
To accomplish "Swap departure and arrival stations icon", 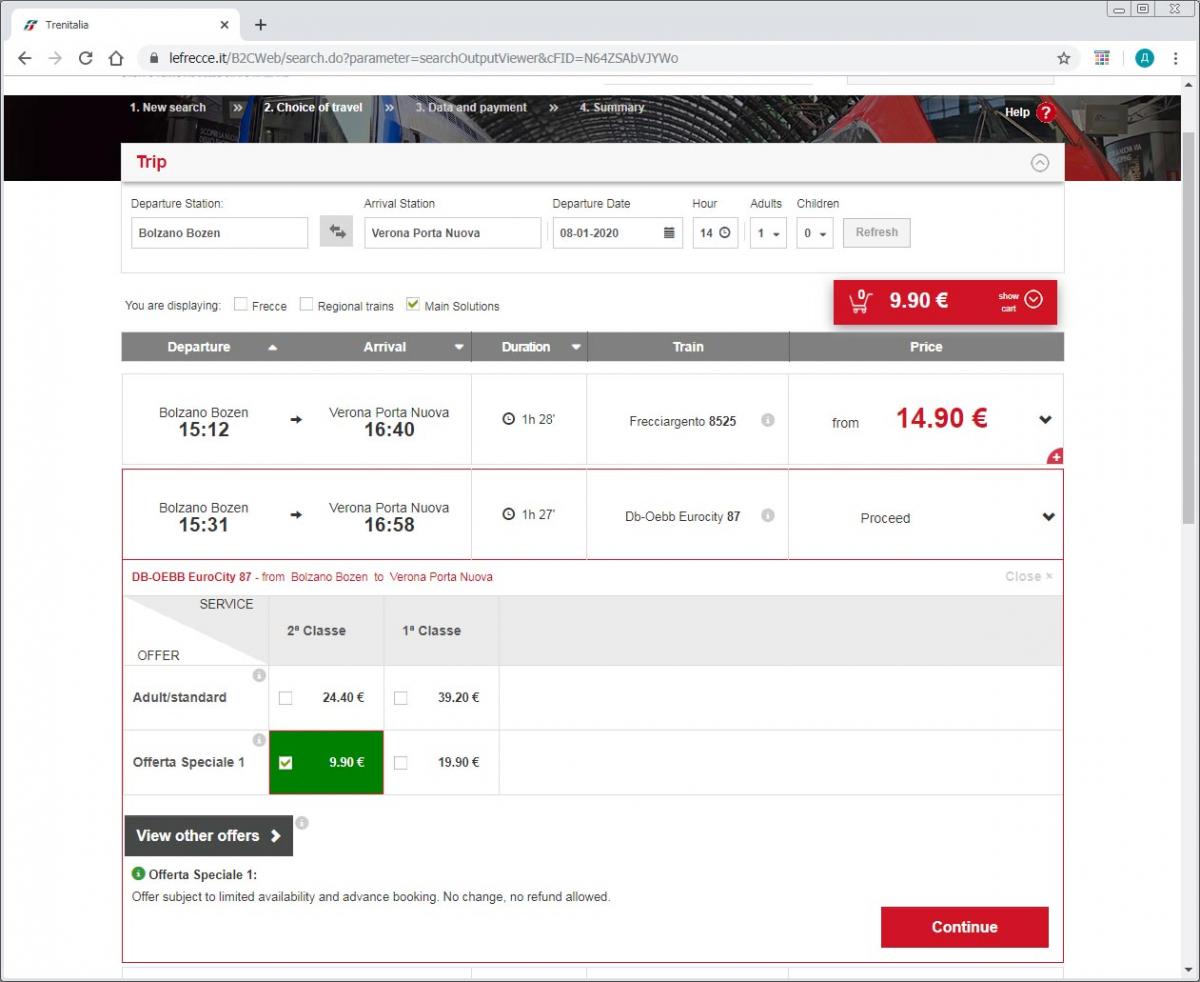I will [x=337, y=232].
